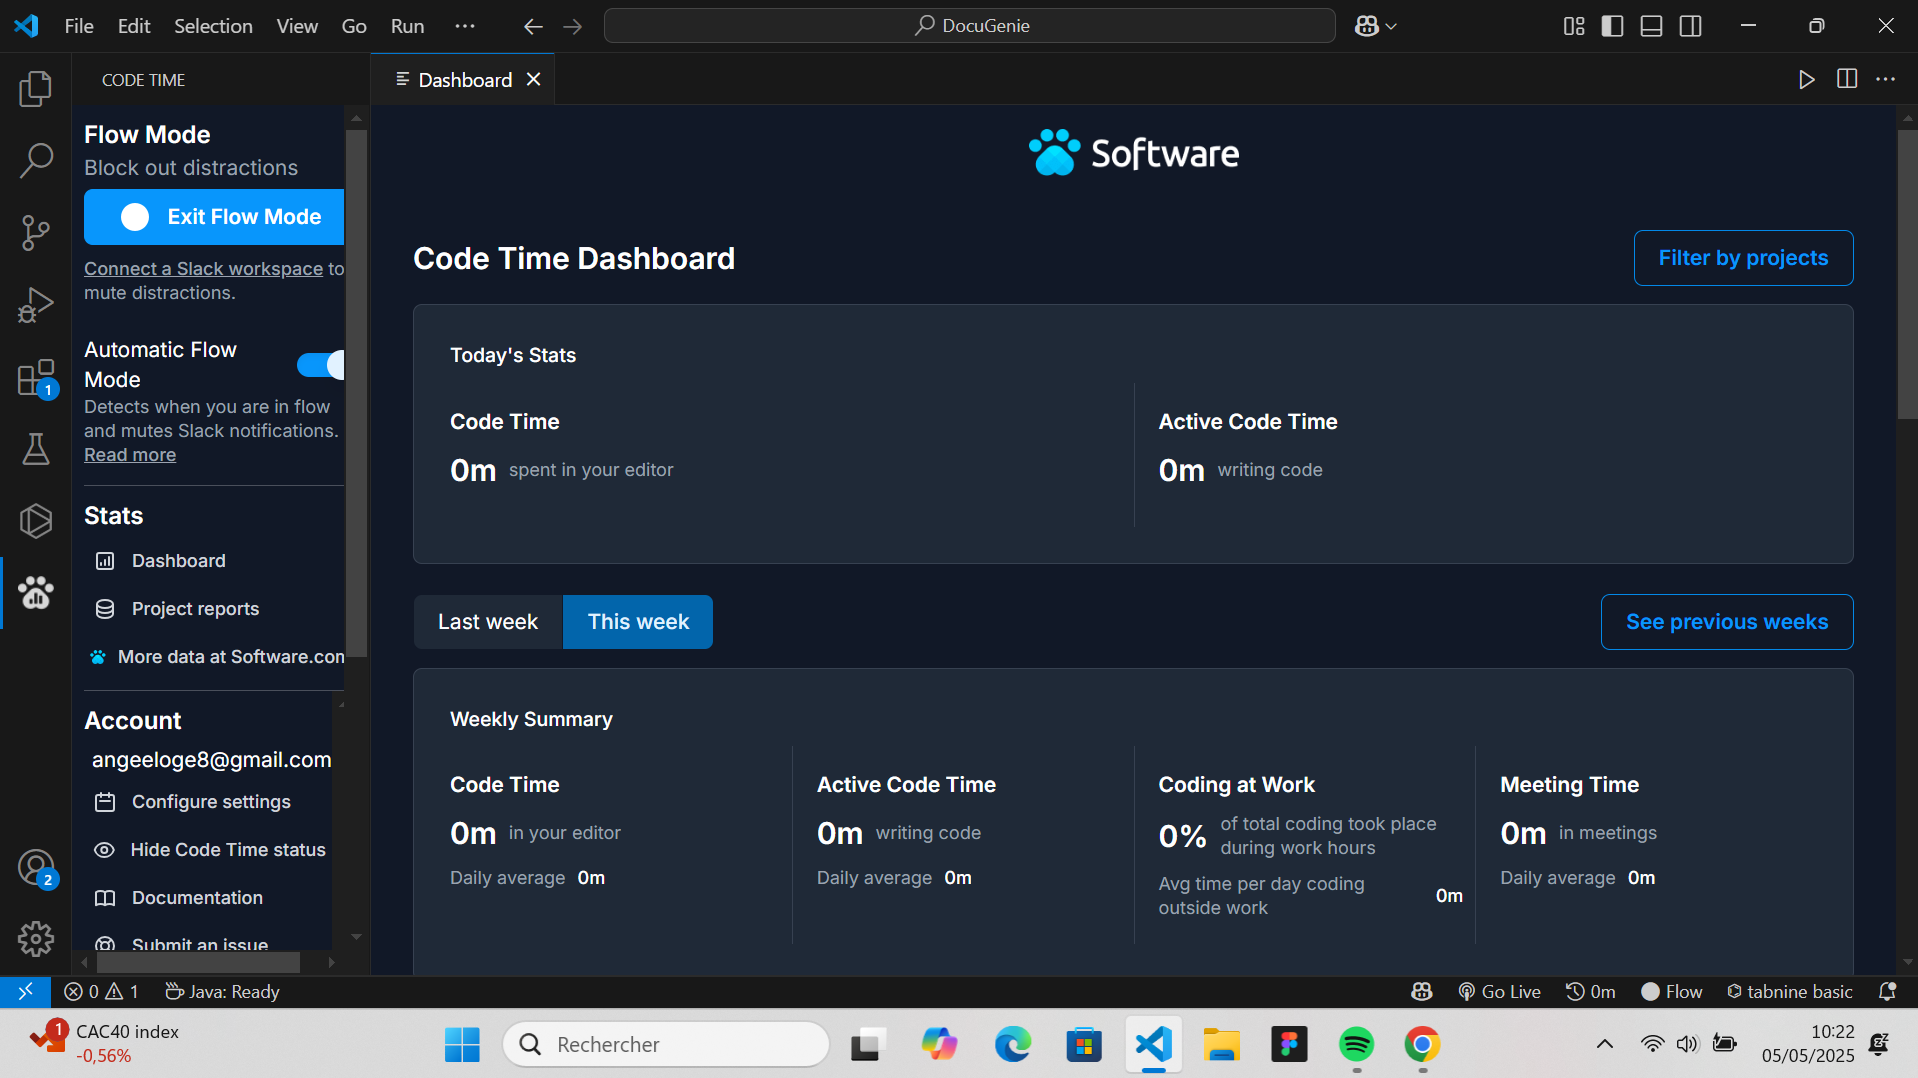This screenshot has width=1918, height=1078.
Task: Split the editor to the right
Action: (1847, 79)
